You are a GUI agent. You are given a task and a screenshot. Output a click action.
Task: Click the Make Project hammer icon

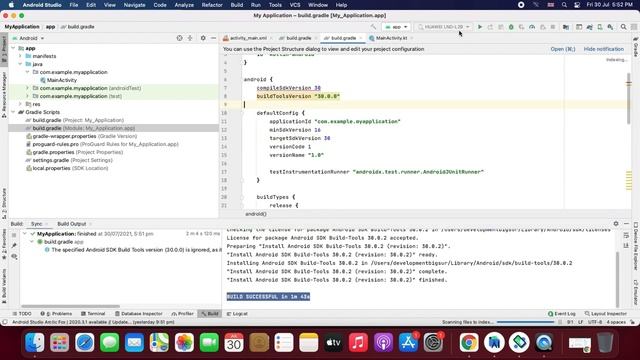[x=373, y=27]
